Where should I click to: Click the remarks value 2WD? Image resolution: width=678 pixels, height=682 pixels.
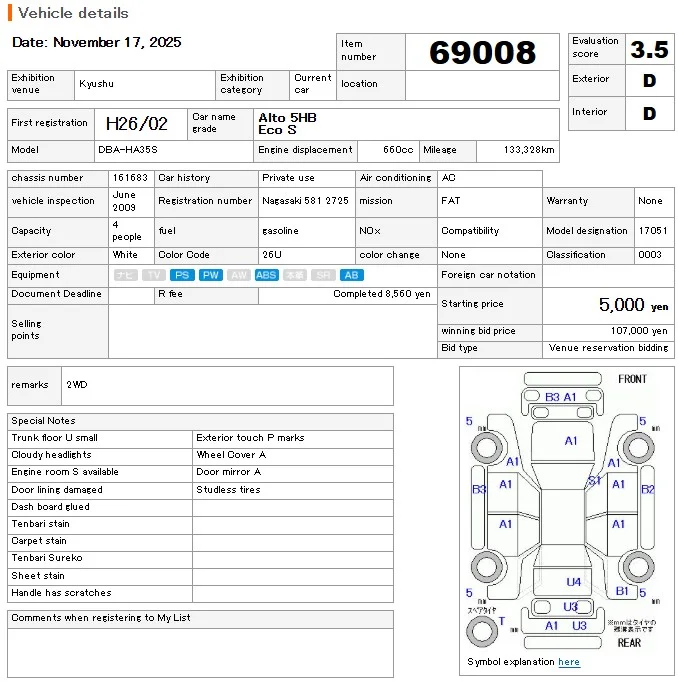coord(77,384)
